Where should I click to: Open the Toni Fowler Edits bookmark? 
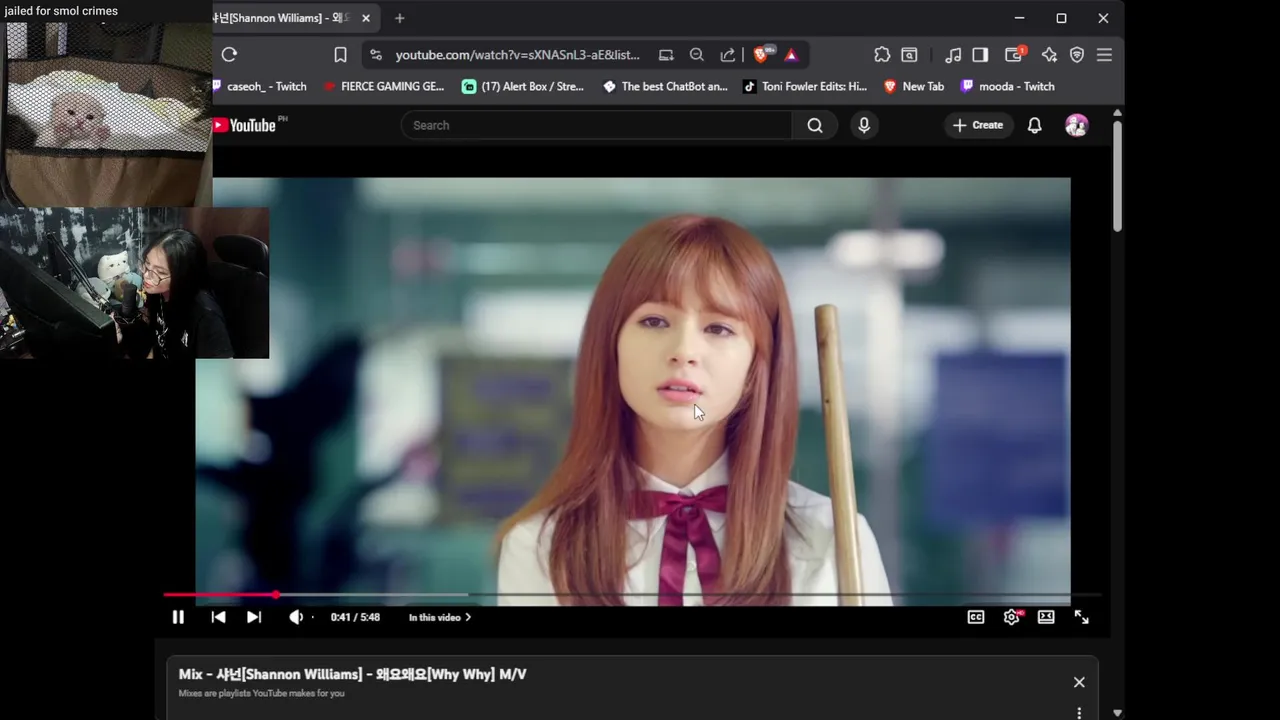click(805, 87)
